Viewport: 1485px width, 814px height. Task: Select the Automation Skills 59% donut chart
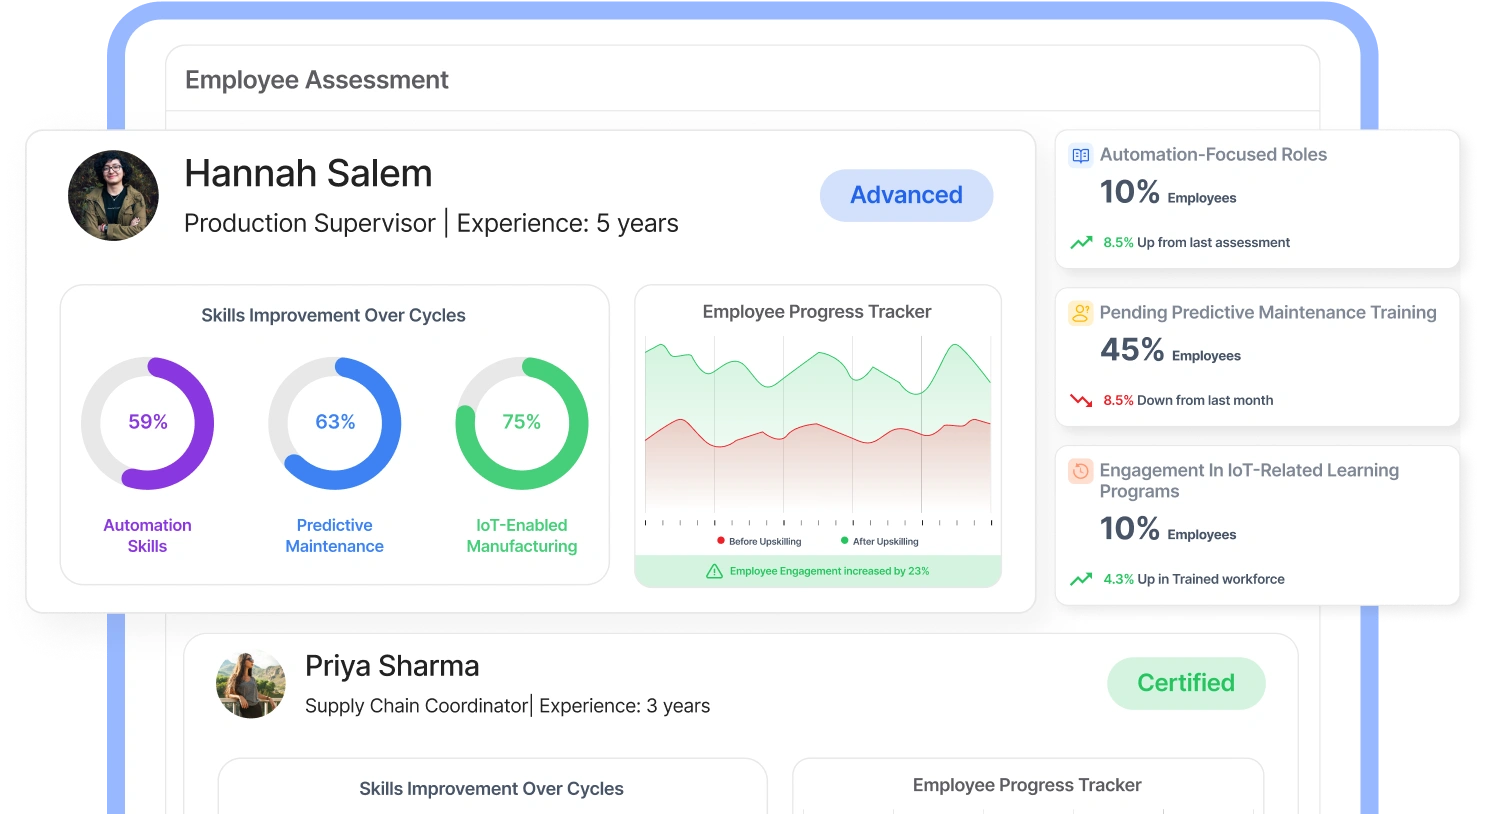coord(147,423)
